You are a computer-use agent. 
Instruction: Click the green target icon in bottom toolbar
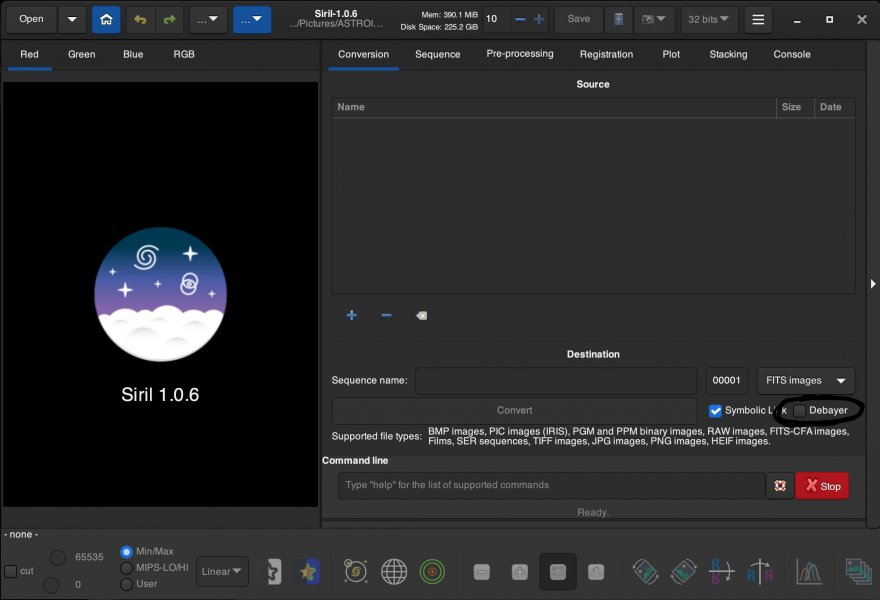pos(432,571)
